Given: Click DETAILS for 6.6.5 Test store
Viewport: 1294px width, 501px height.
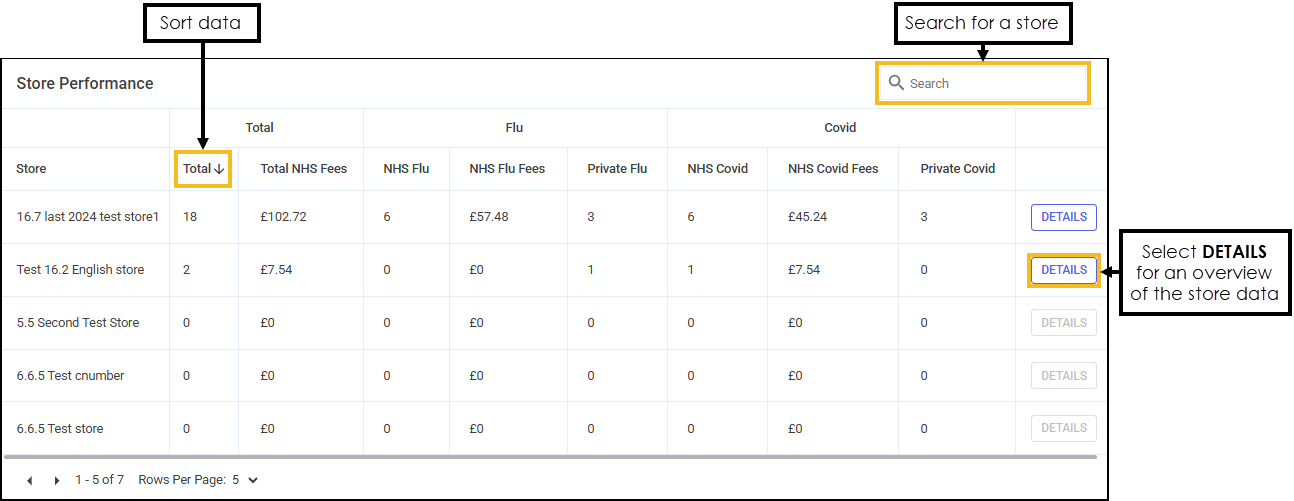Looking at the screenshot, I should click(1063, 428).
